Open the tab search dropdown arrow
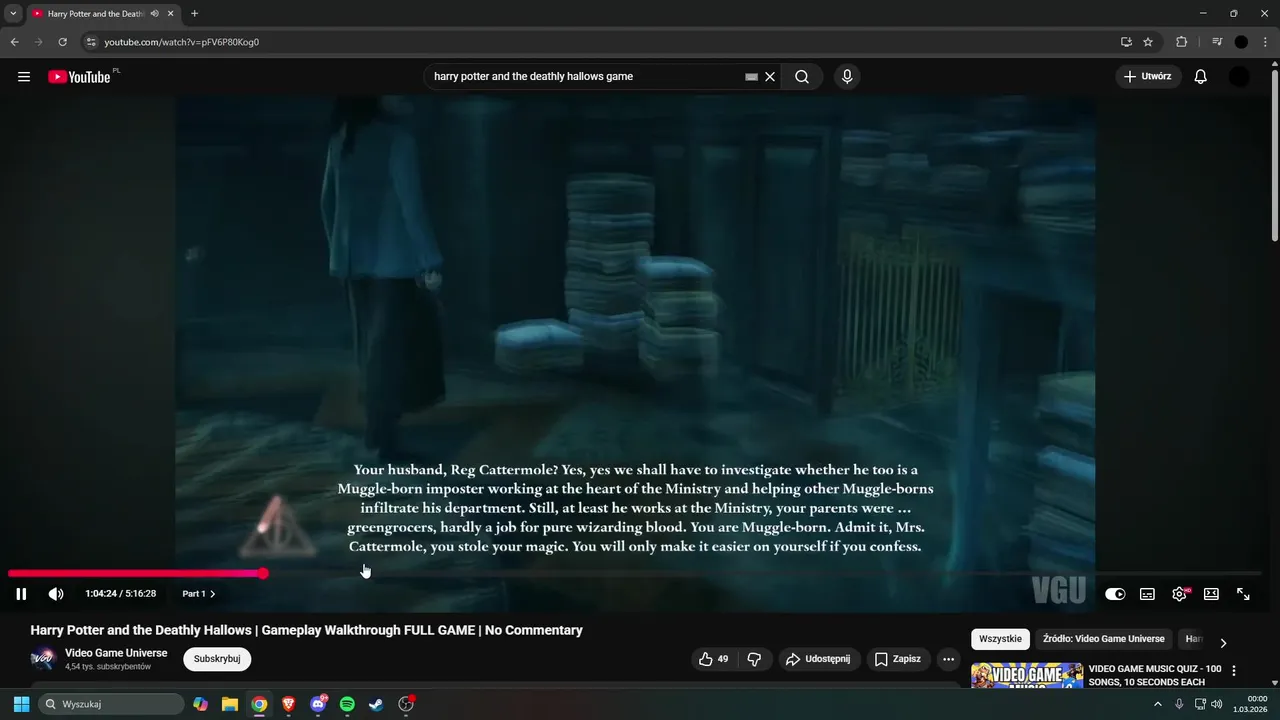The image size is (1280, 720). (13, 13)
